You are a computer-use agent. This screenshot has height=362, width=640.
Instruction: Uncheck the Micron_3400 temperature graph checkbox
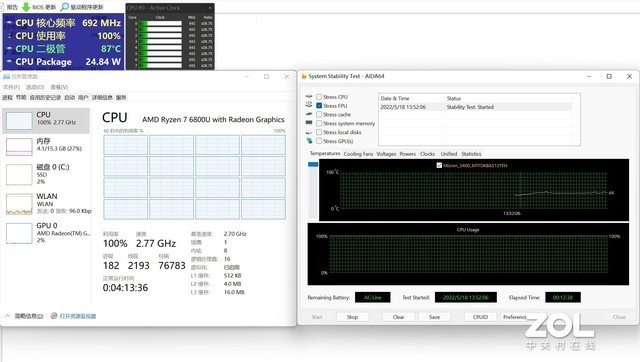[439, 165]
